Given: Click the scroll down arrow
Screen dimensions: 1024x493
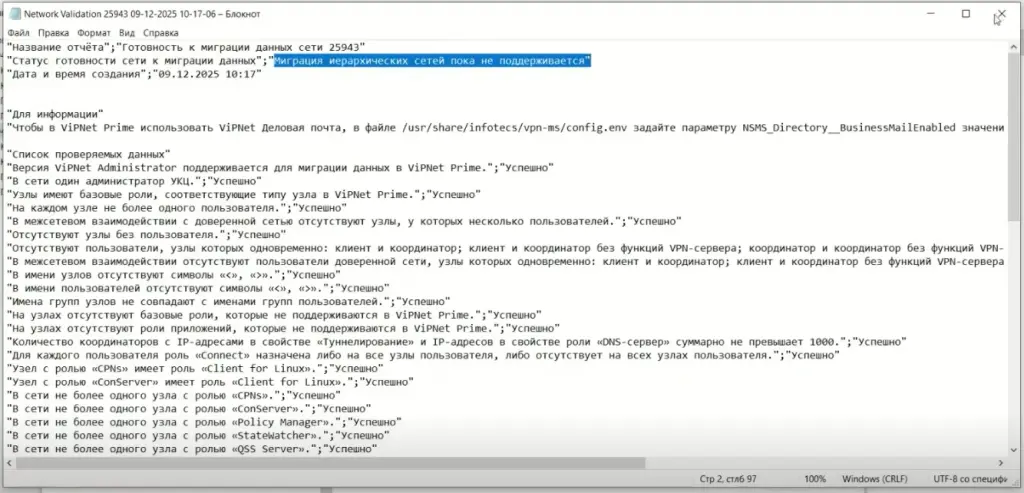Looking at the screenshot, I should coord(1012,451).
